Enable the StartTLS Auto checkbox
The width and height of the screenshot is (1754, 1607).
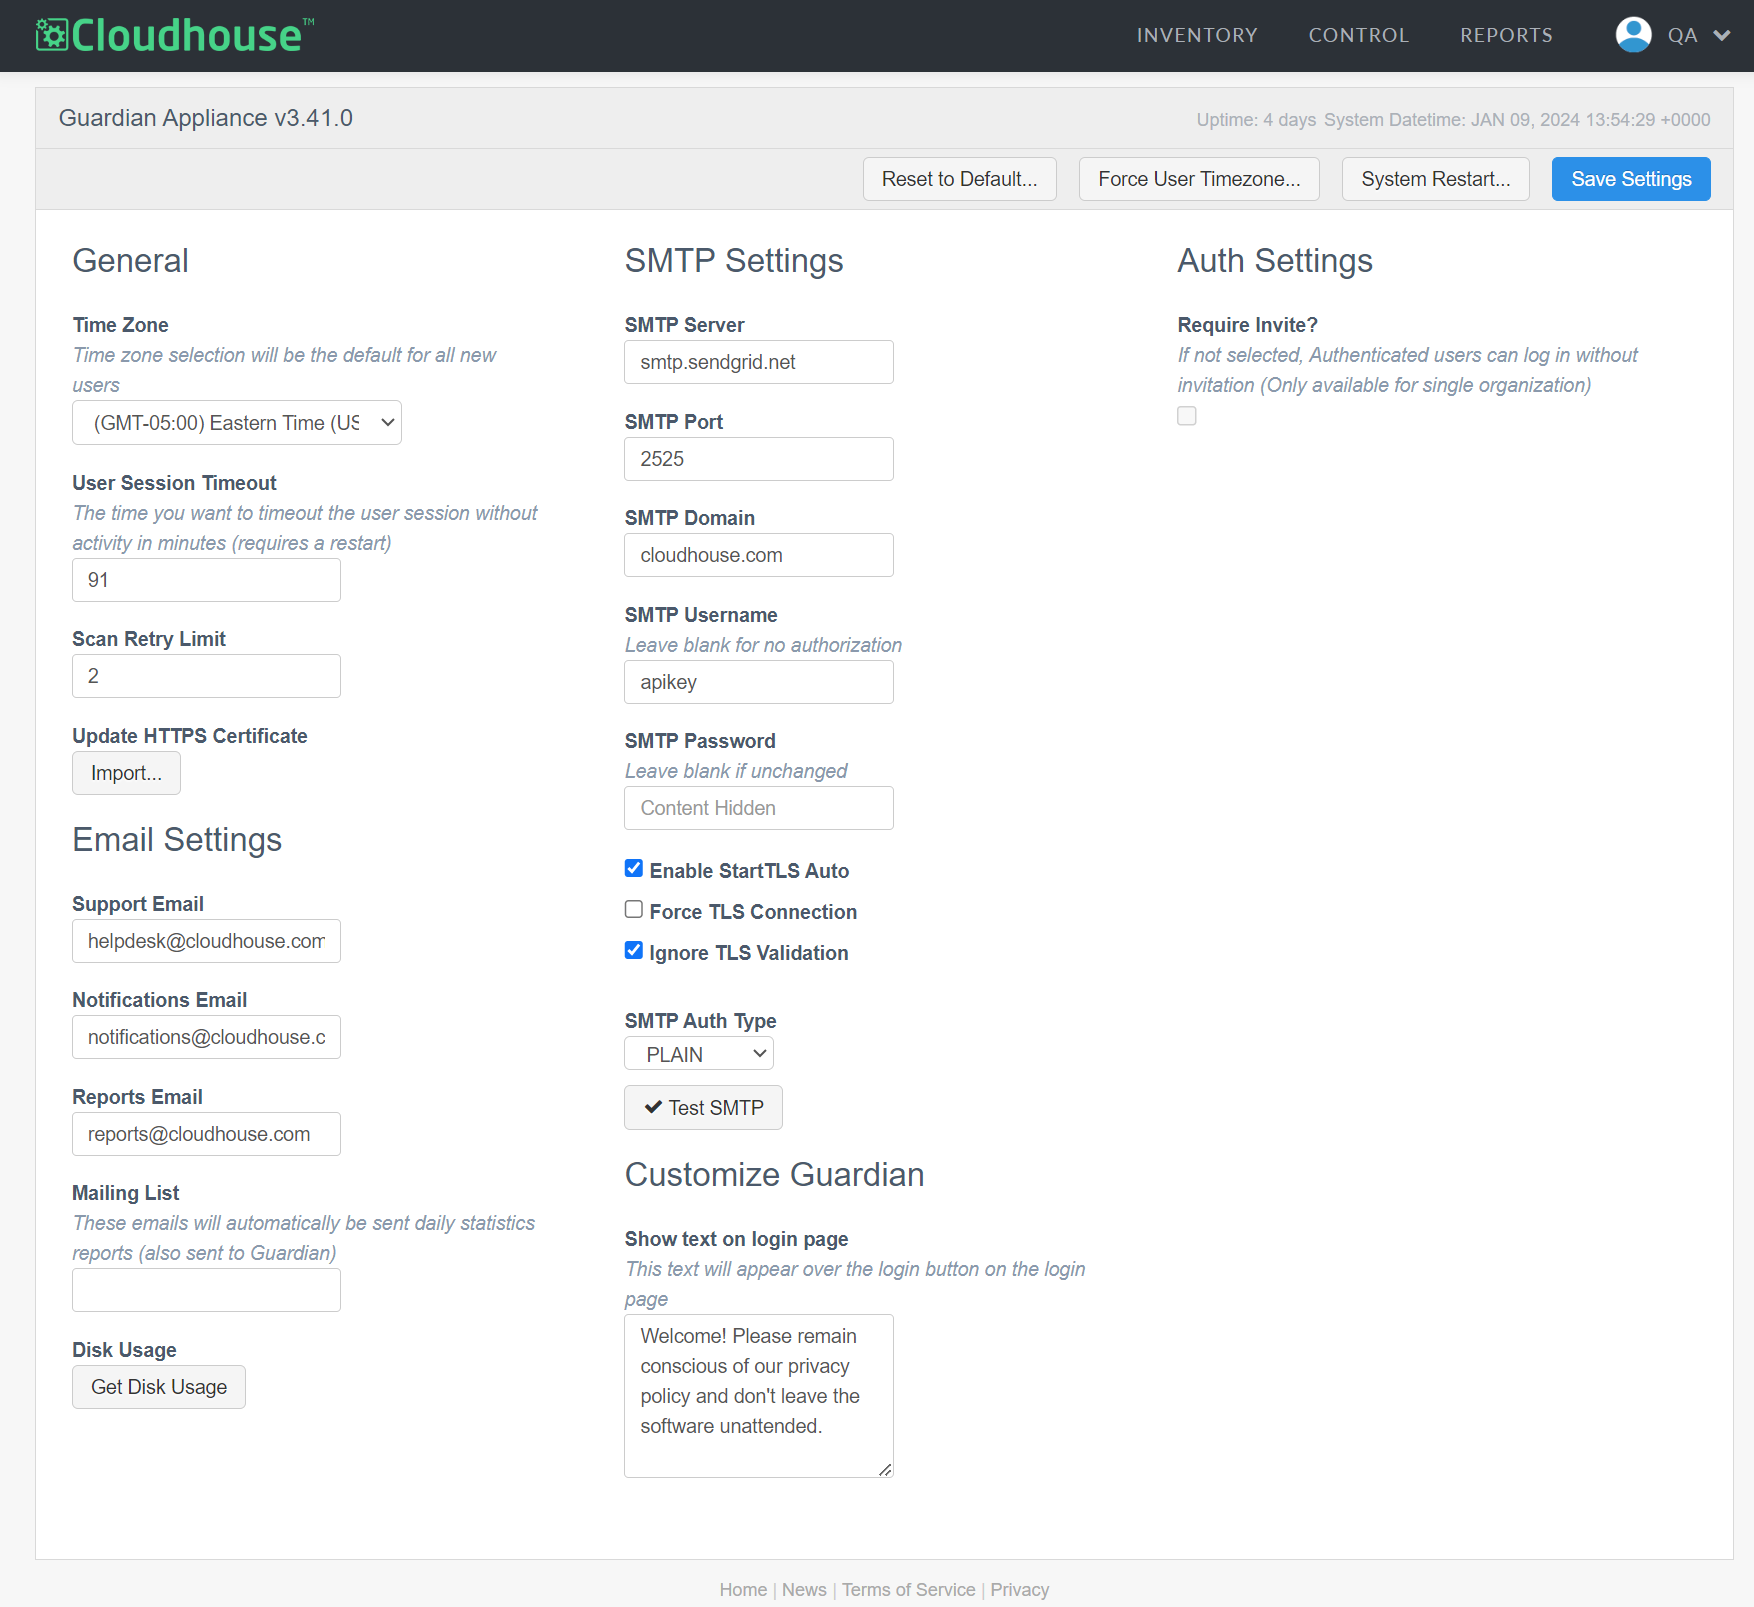click(634, 868)
